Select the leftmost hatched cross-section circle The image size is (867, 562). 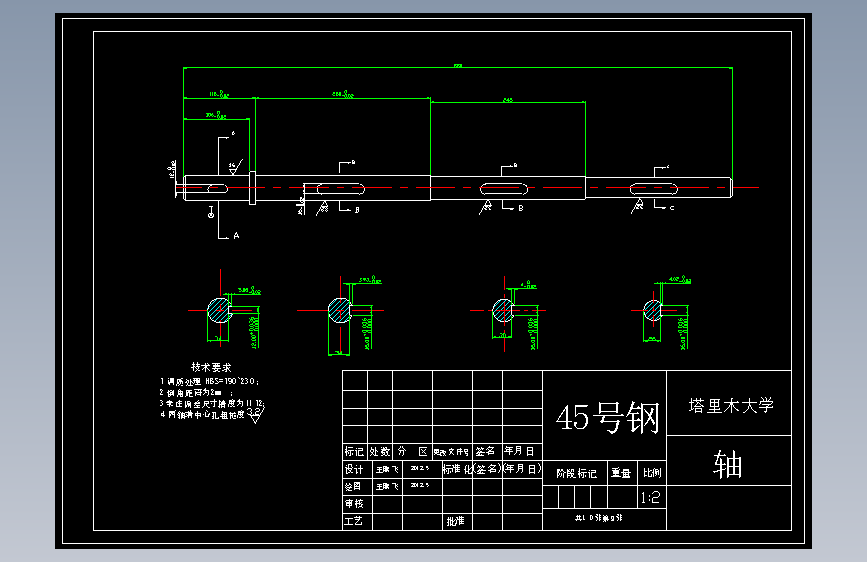[219, 310]
